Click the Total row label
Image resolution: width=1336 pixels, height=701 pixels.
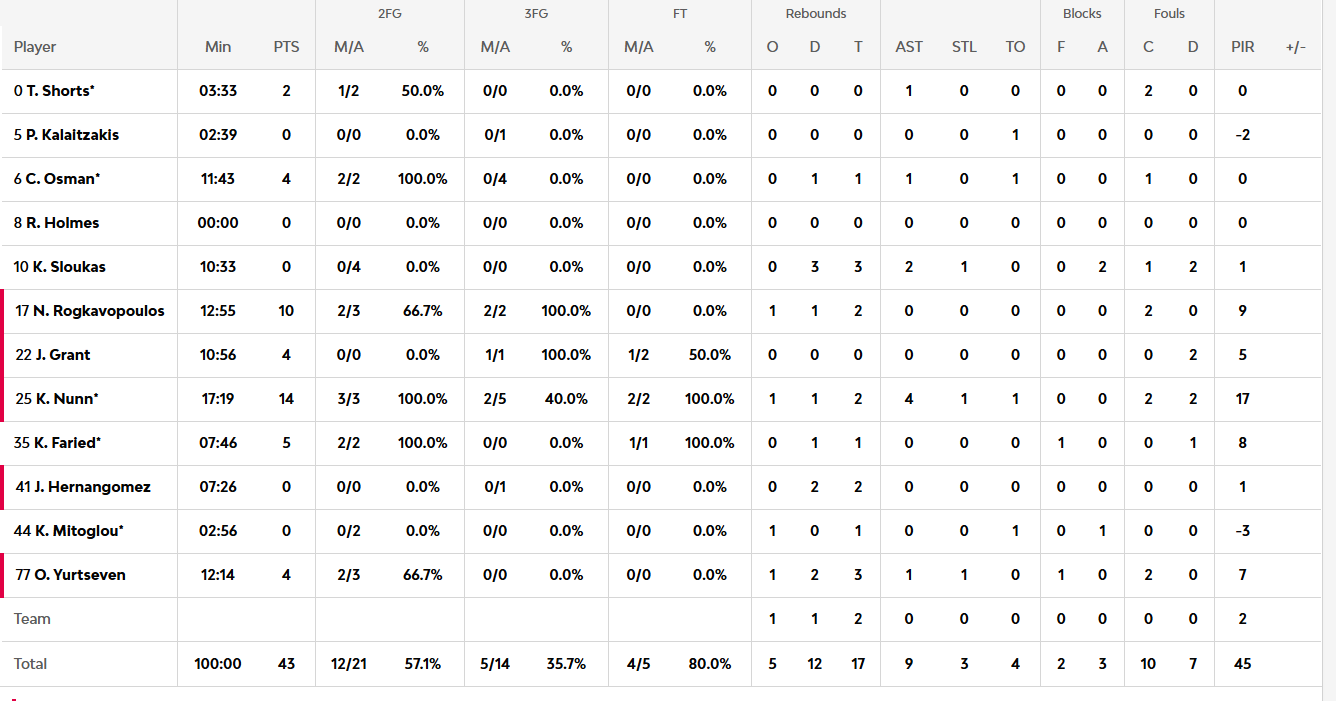pyautogui.click(x=31, y=664)
